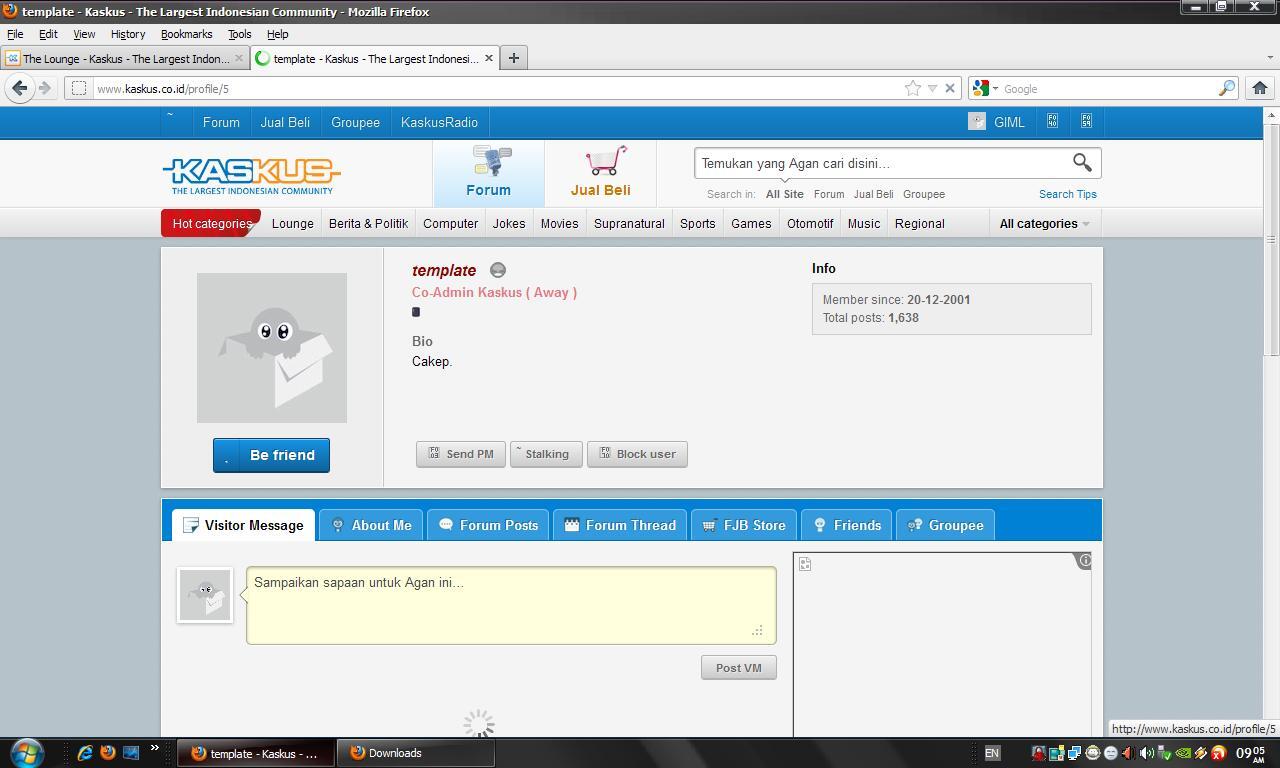
Task: Click the info icon on the side panel
Action: (1084, 560)
